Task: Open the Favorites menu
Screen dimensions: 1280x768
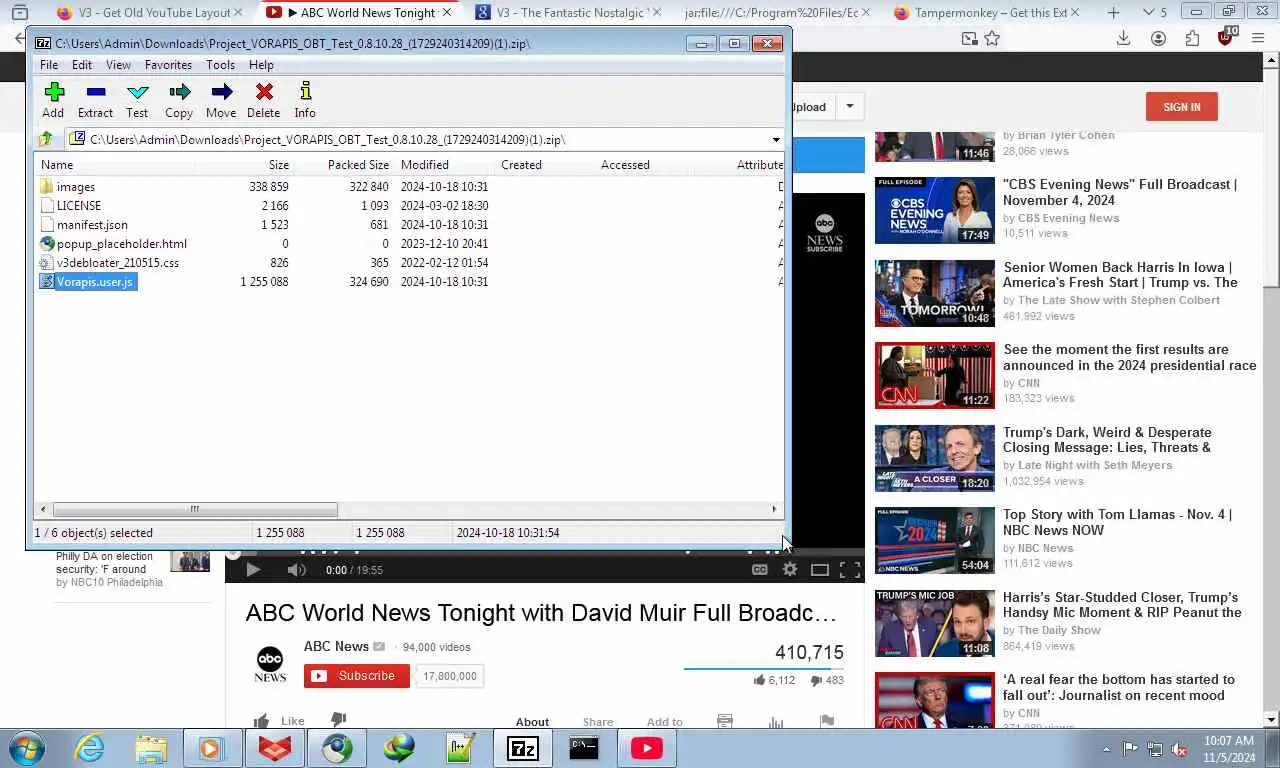Action: coord(168,65)
